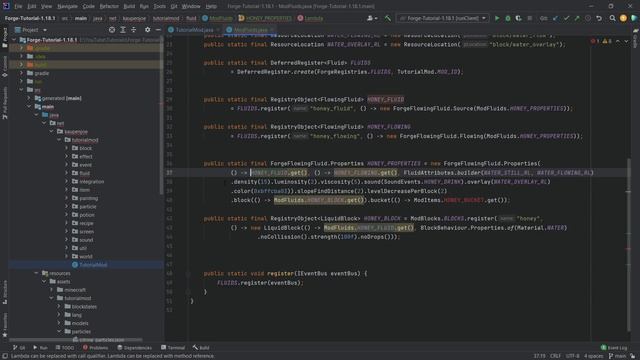This screenshot has width=640, height=360.
Task: Select opened file locate icon in Project panel
Action: coord(112,30)
